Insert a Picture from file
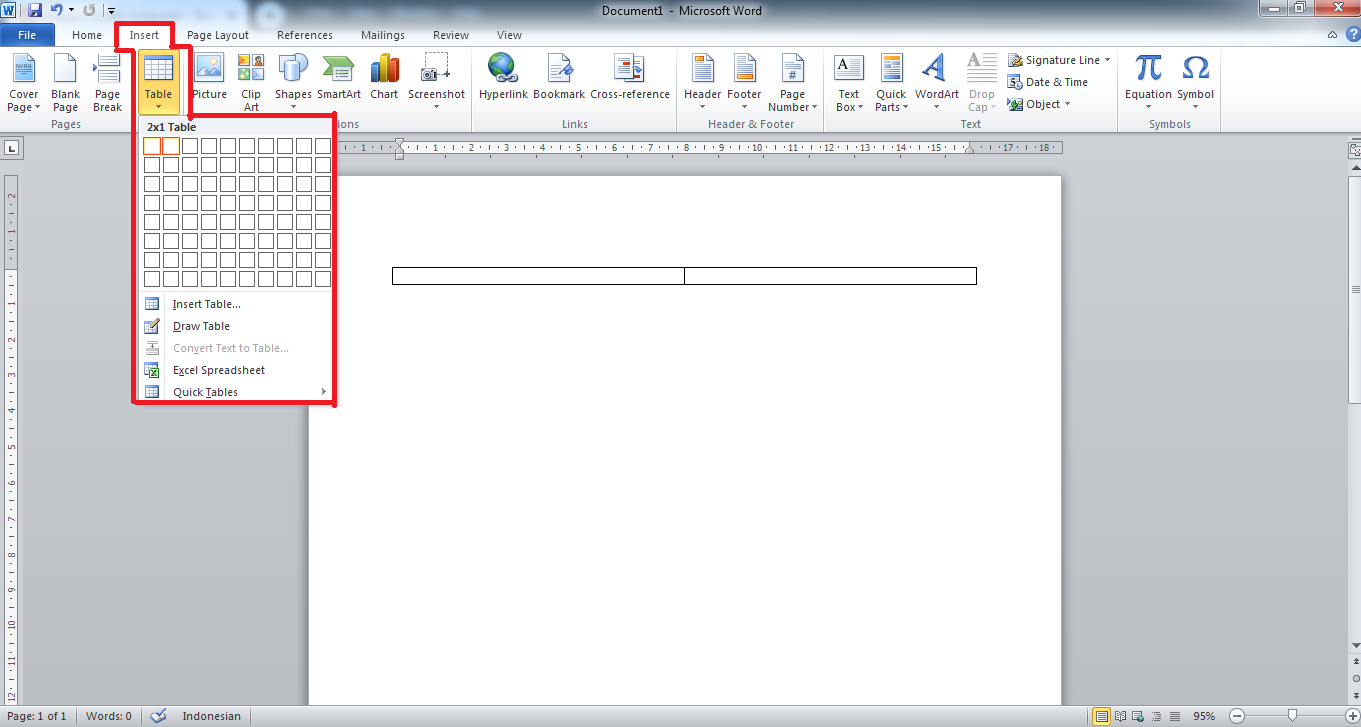 pos(209,80)
